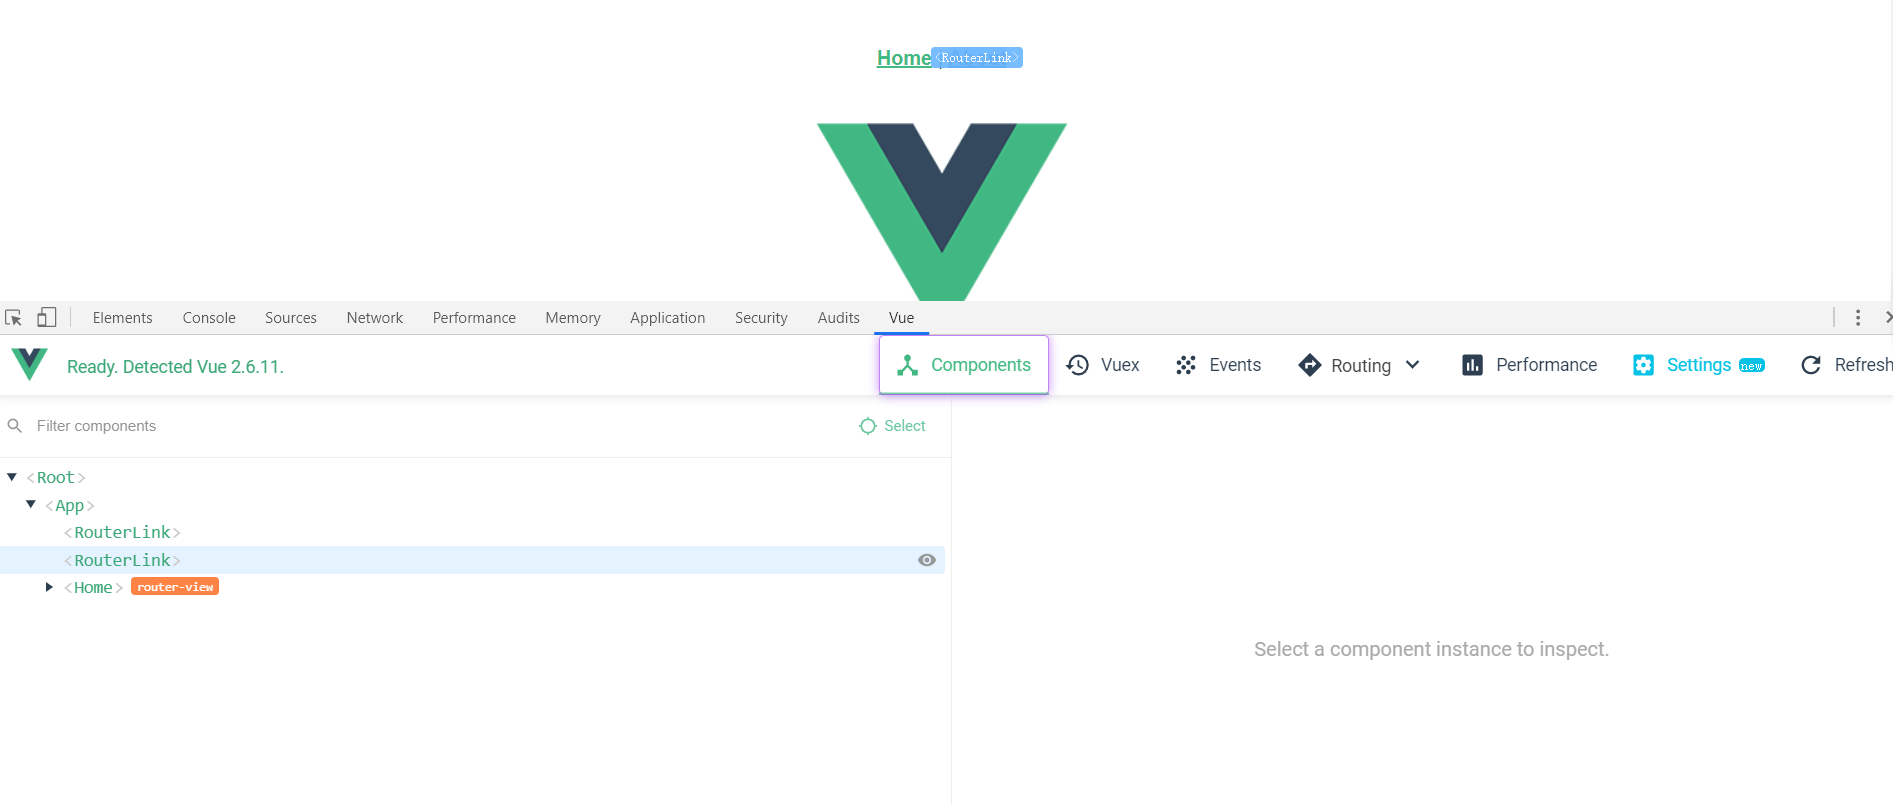The image size is (1893, 805).
Task: Expand the Home tree node
Action: tap(49, 587)
